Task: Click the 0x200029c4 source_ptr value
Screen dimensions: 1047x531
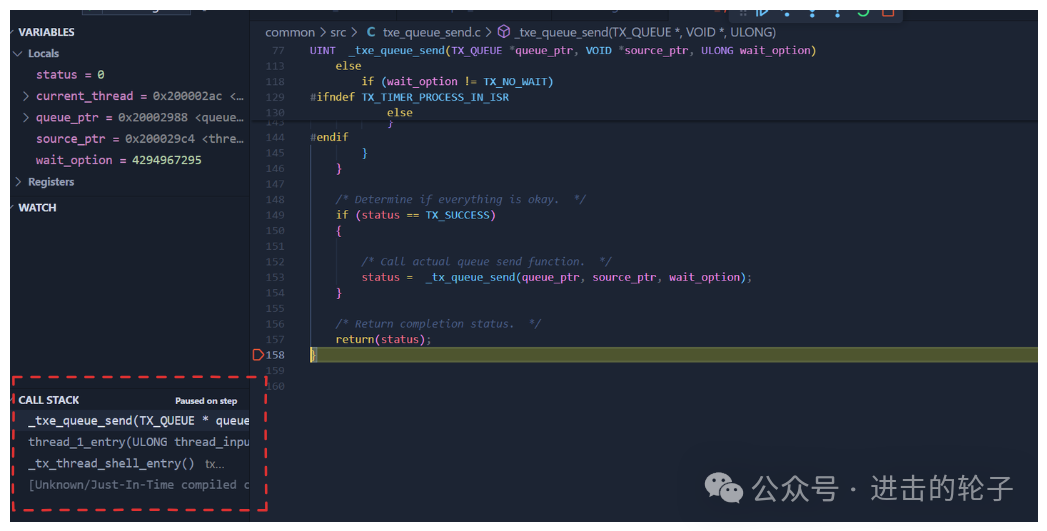Action: [160, 139]
